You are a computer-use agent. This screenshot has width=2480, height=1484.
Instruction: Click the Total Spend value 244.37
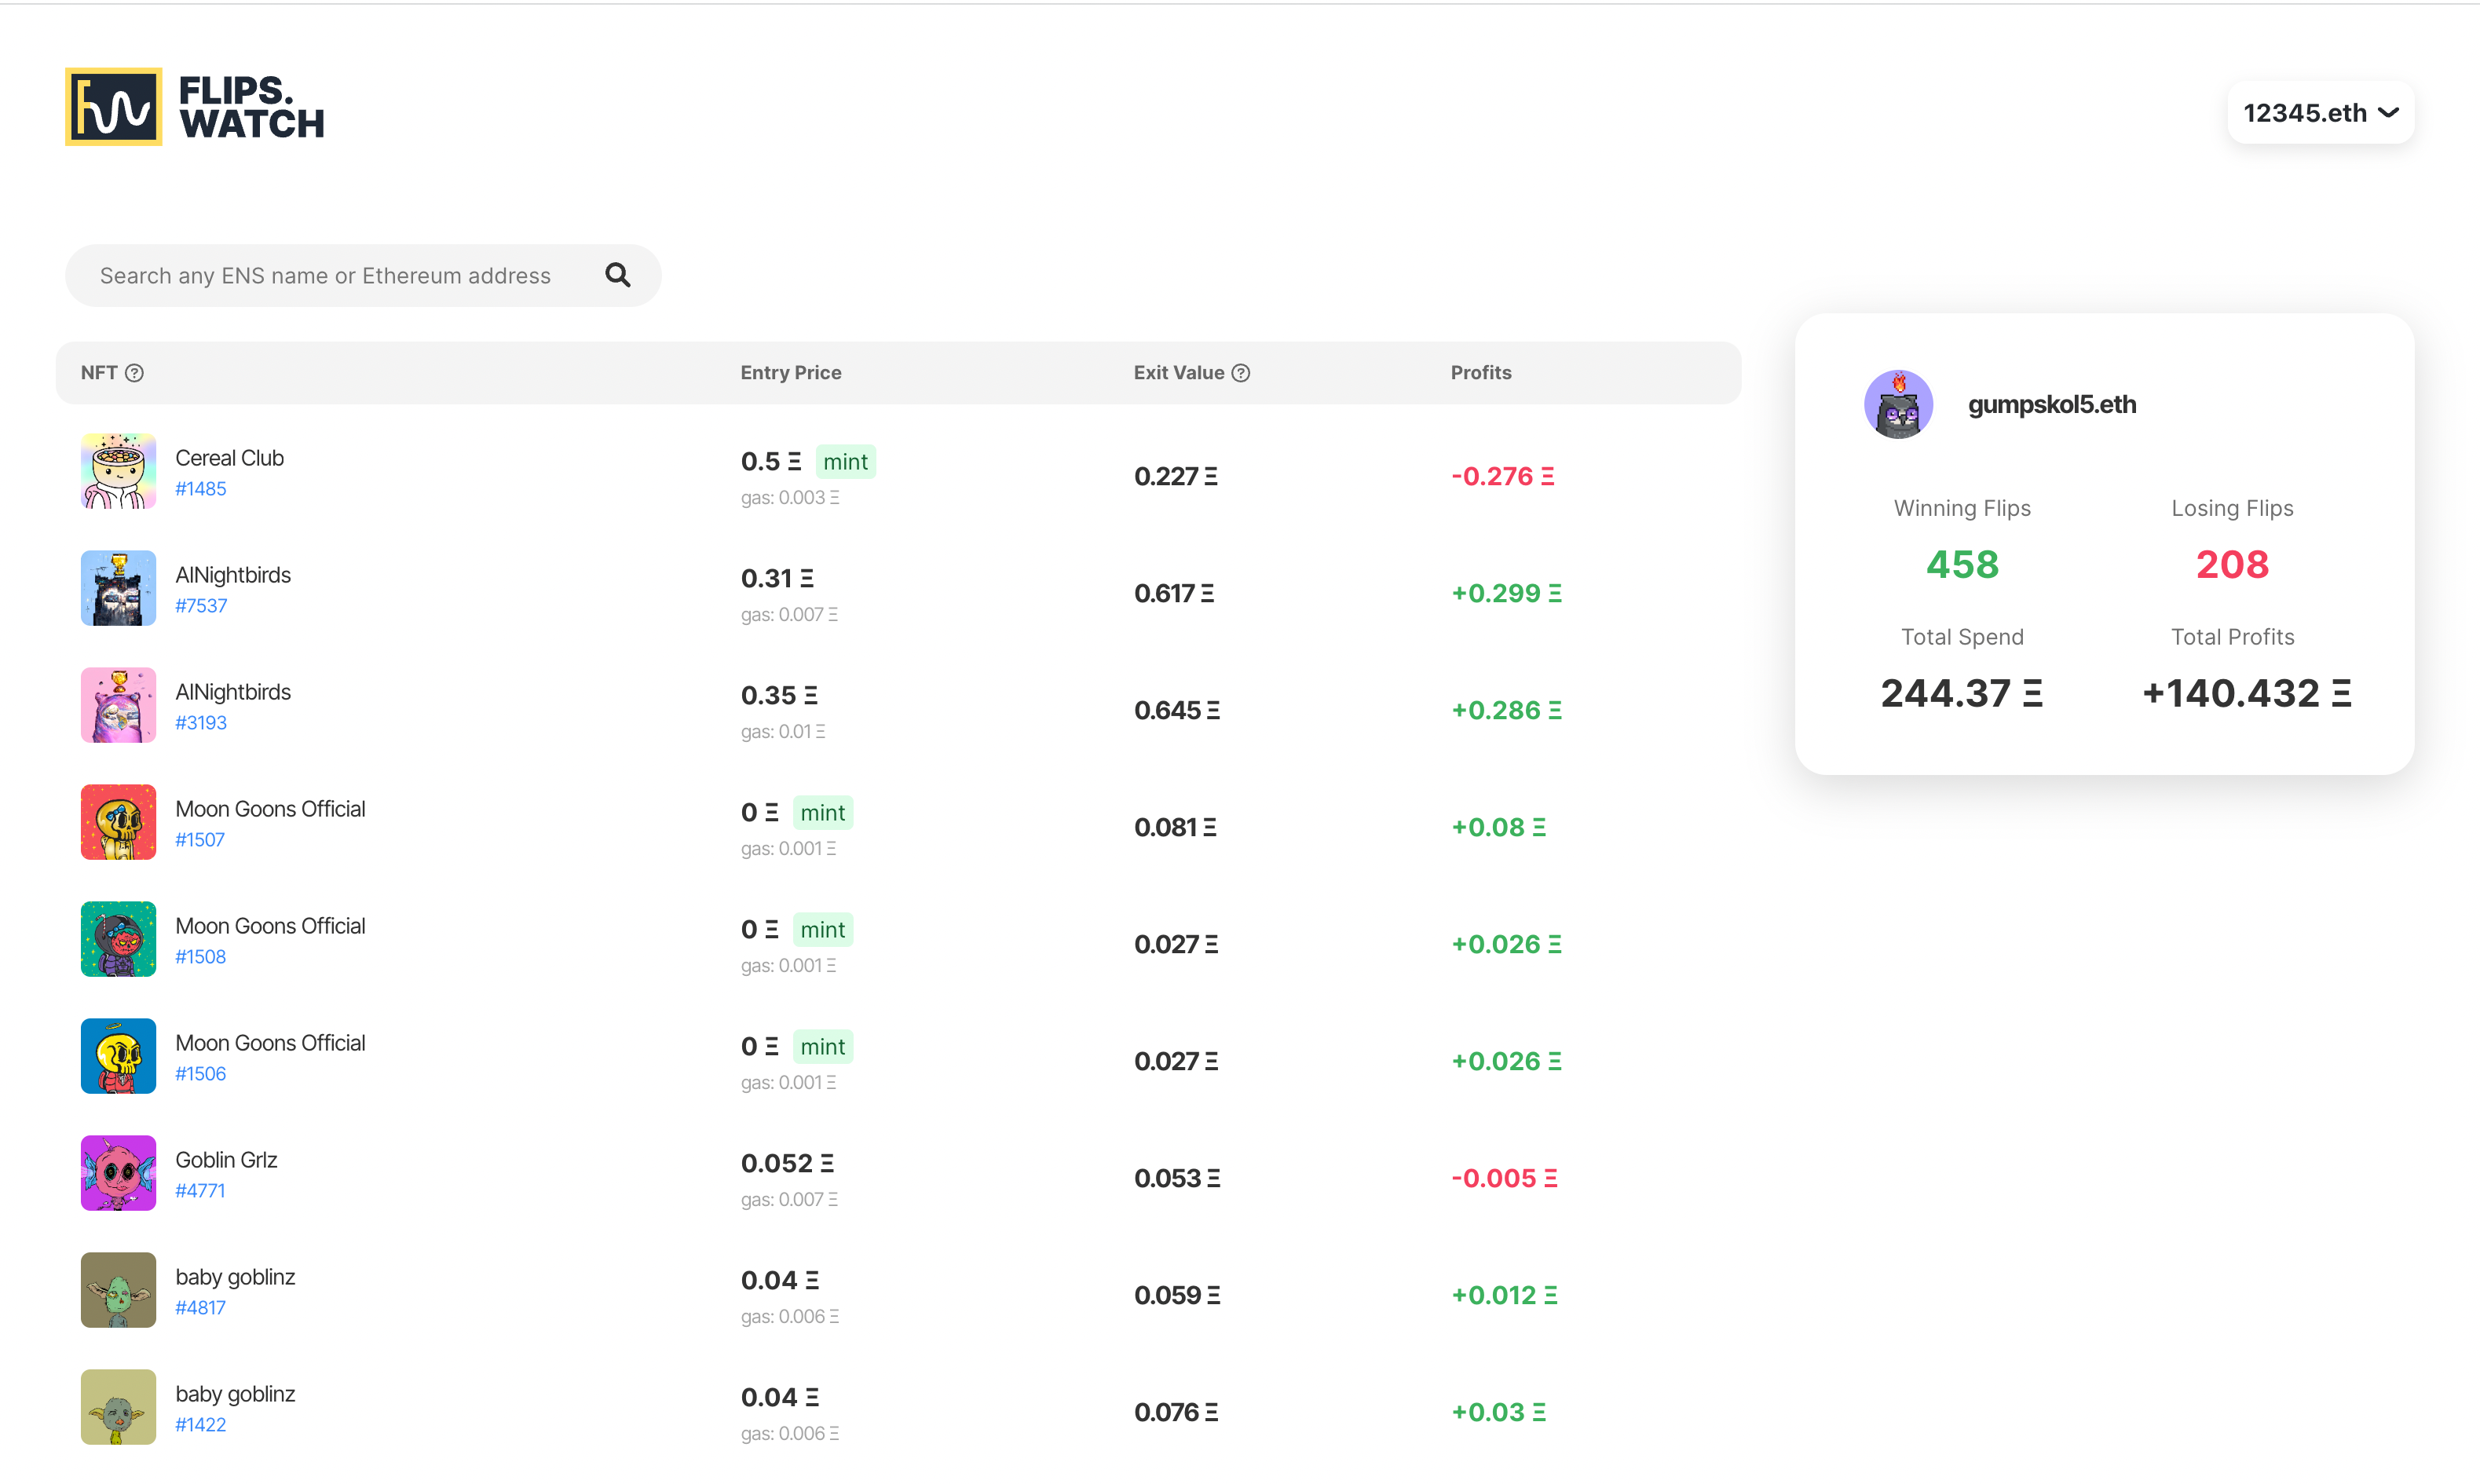[1962, 694]
